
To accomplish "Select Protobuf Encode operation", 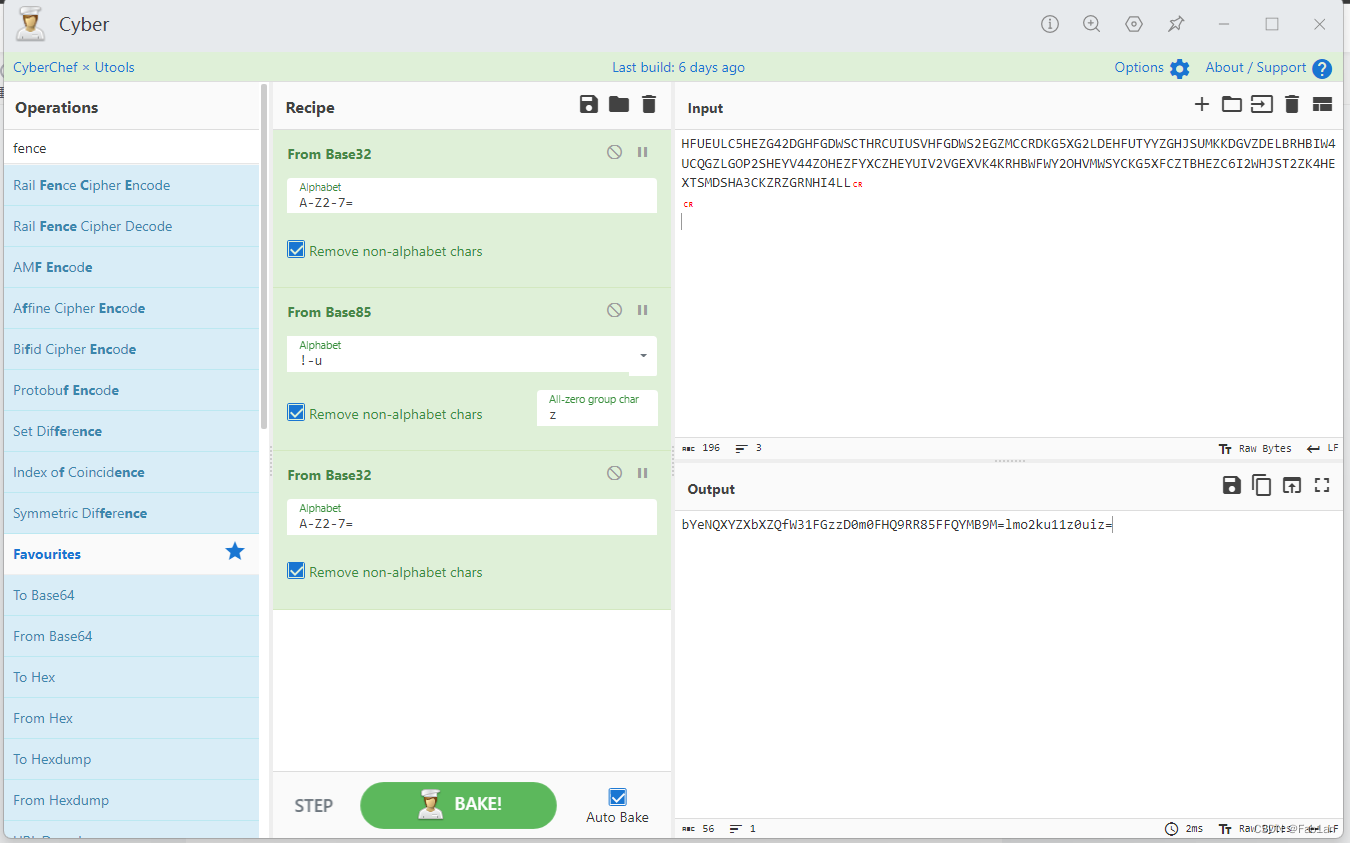I will 131,390.
